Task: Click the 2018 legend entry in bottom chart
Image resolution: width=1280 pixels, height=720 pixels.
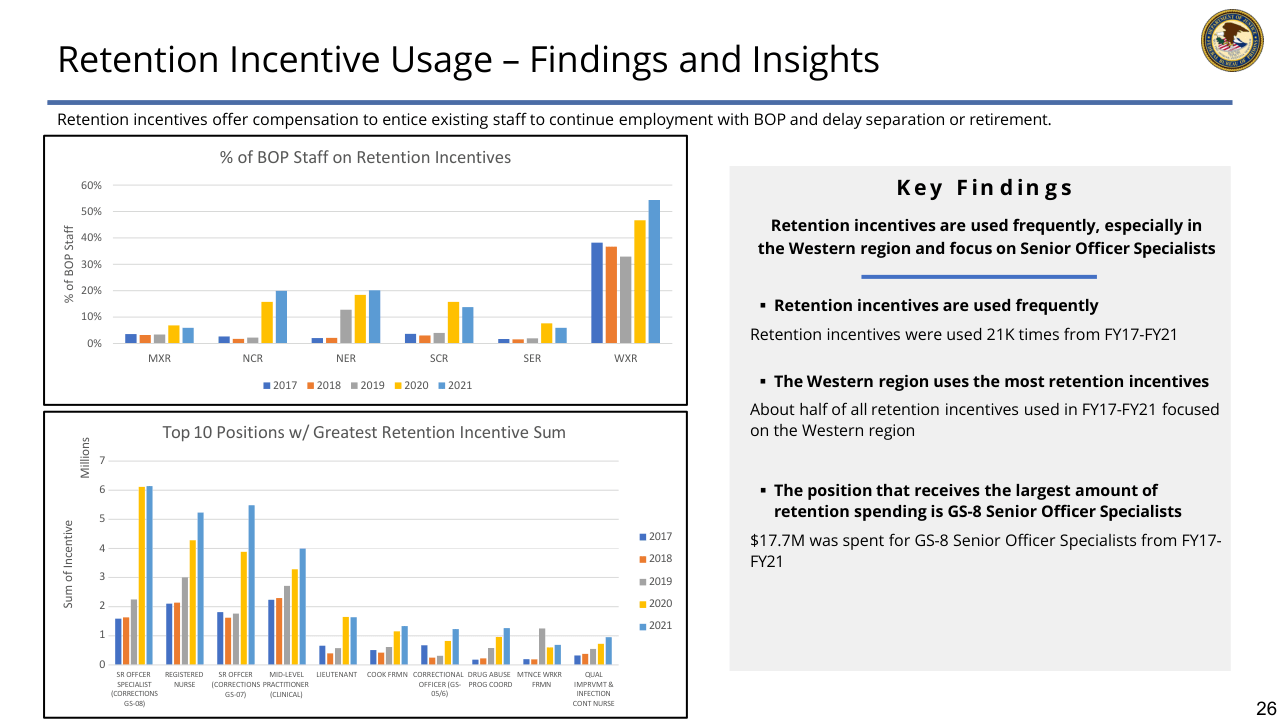Action: click(654, 559)
